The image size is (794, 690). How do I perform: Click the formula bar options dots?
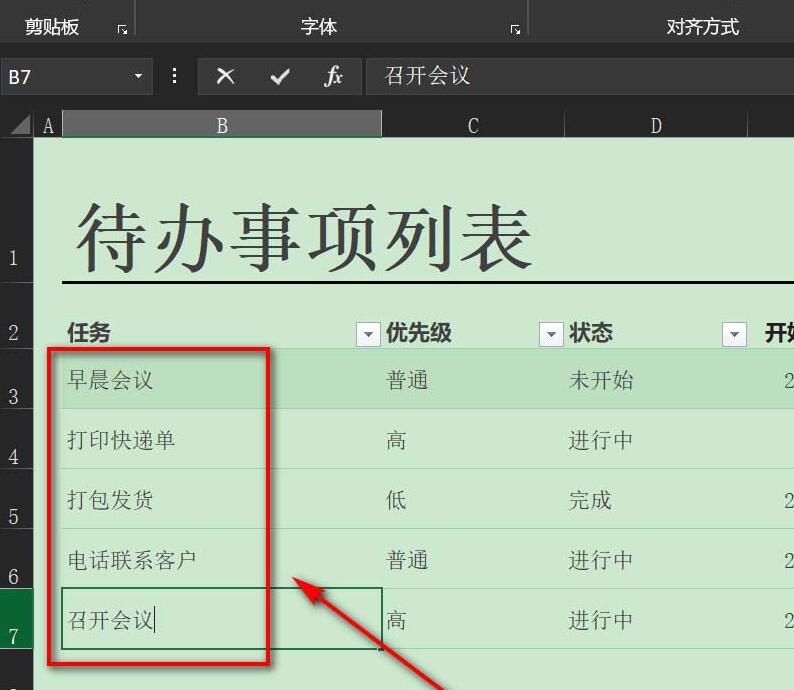174,76
